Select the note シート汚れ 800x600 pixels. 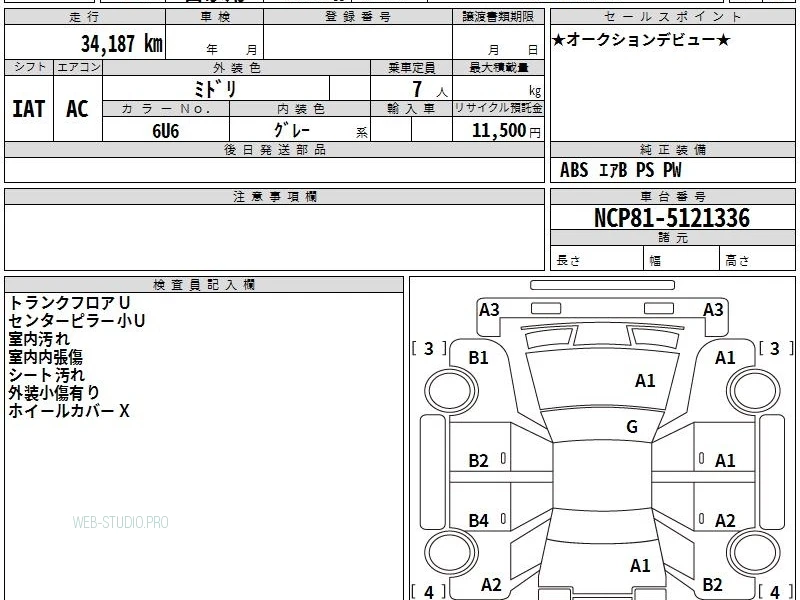[46, 375]
